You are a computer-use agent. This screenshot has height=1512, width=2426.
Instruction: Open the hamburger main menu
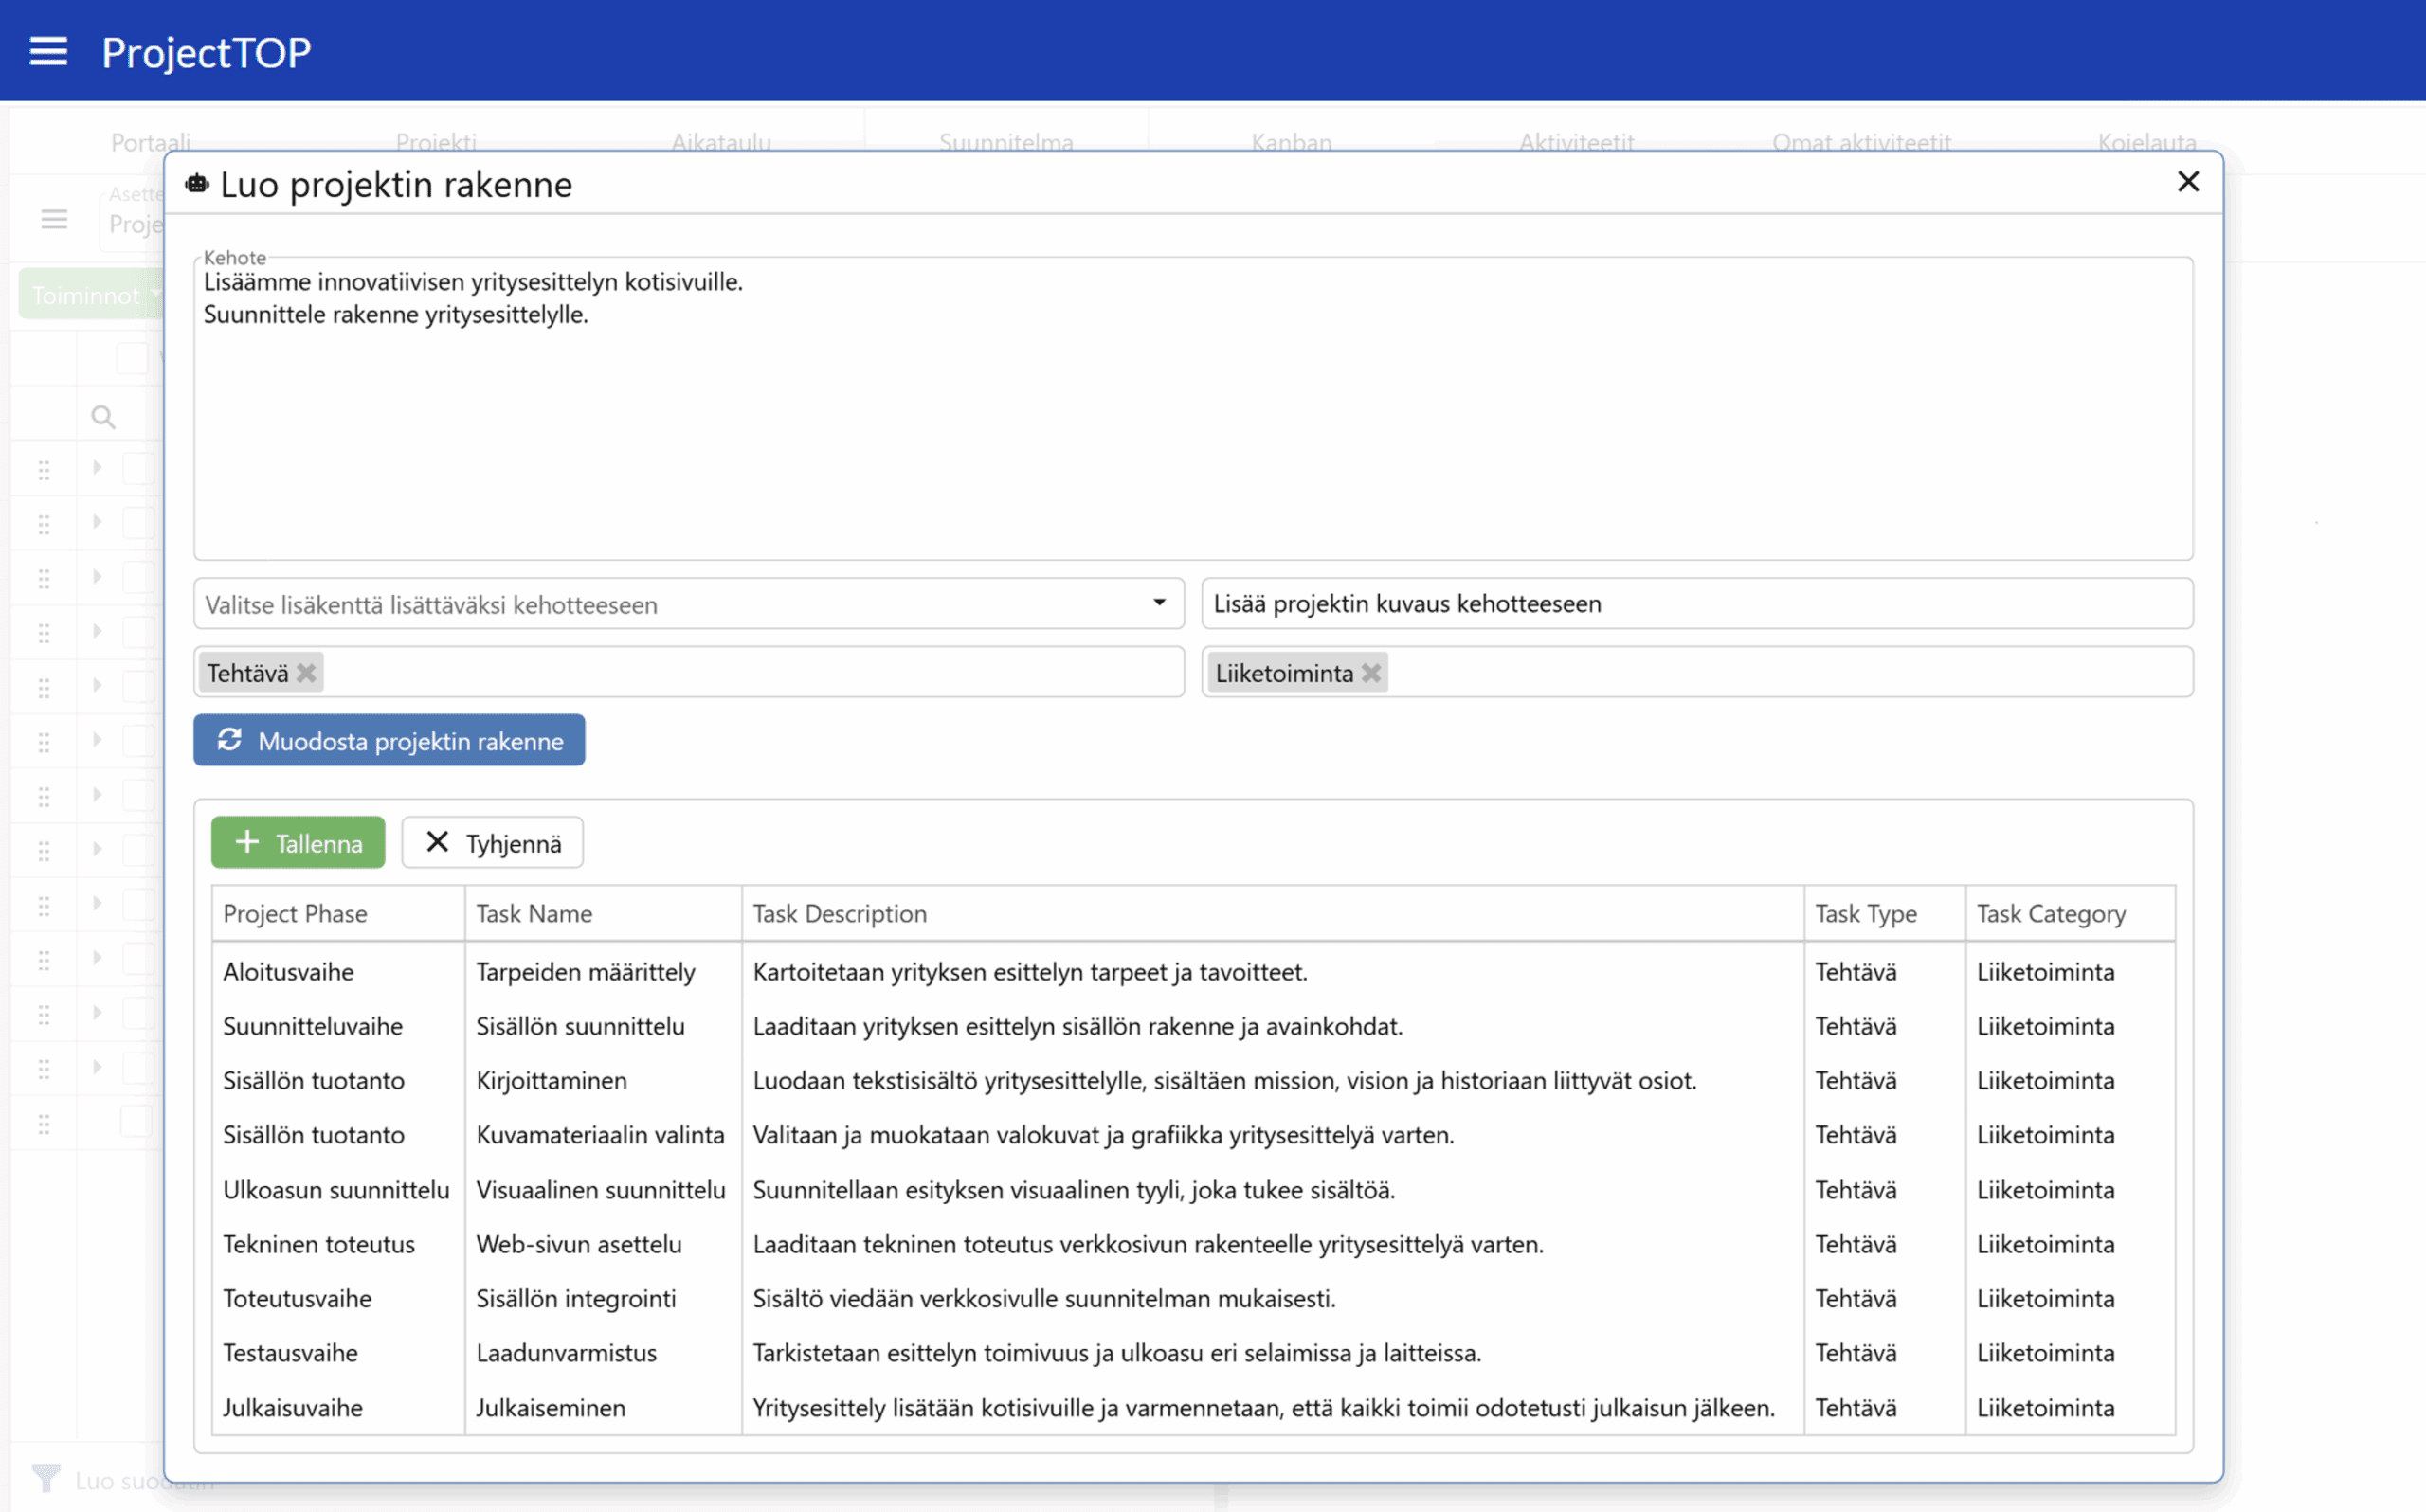(48, 52)
